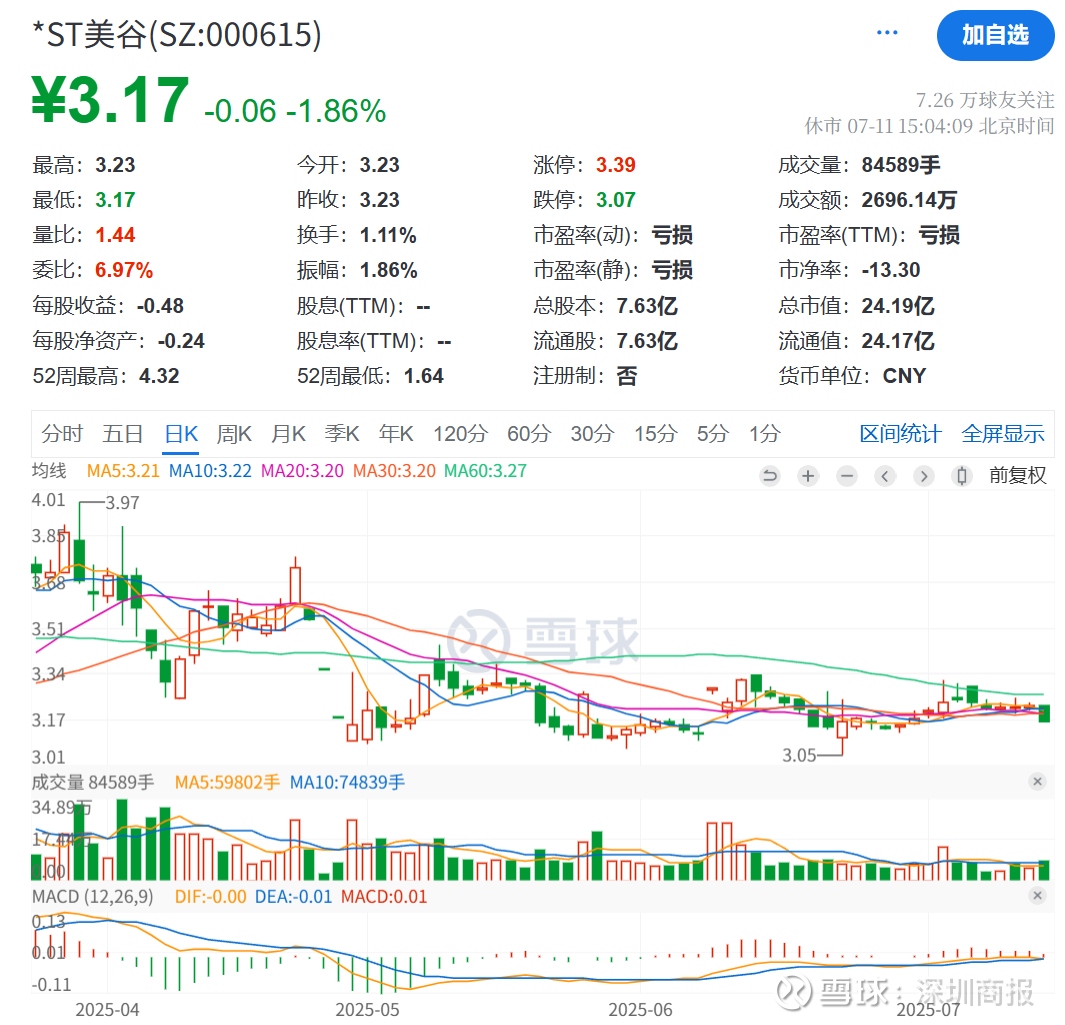Click the 流通值 value 24.17亿
Screen dimensions: 1065x1025
(898, 341)
